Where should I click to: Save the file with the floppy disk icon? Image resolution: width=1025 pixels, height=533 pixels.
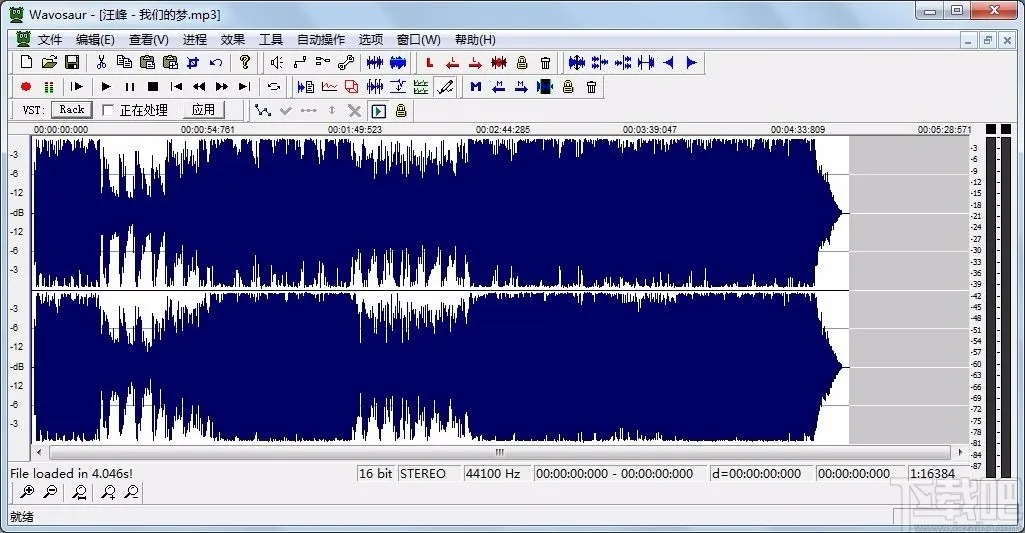(72, 62)
